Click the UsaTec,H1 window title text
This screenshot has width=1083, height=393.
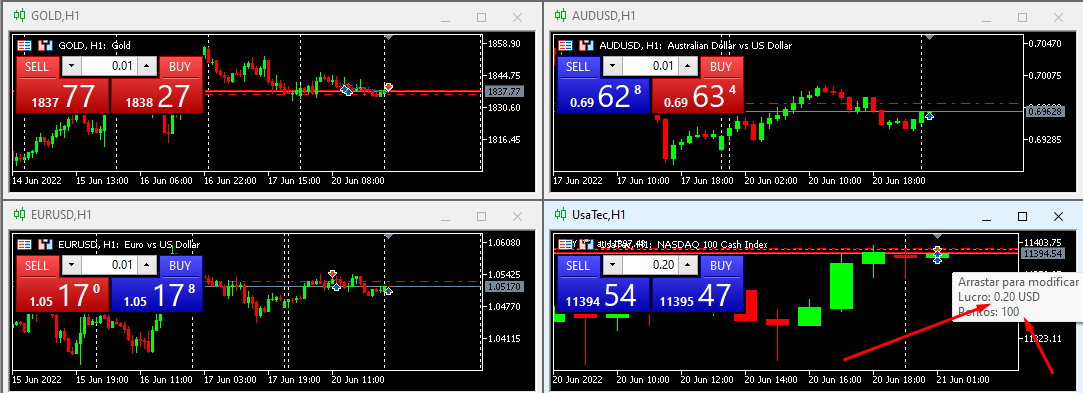[599, 215]
